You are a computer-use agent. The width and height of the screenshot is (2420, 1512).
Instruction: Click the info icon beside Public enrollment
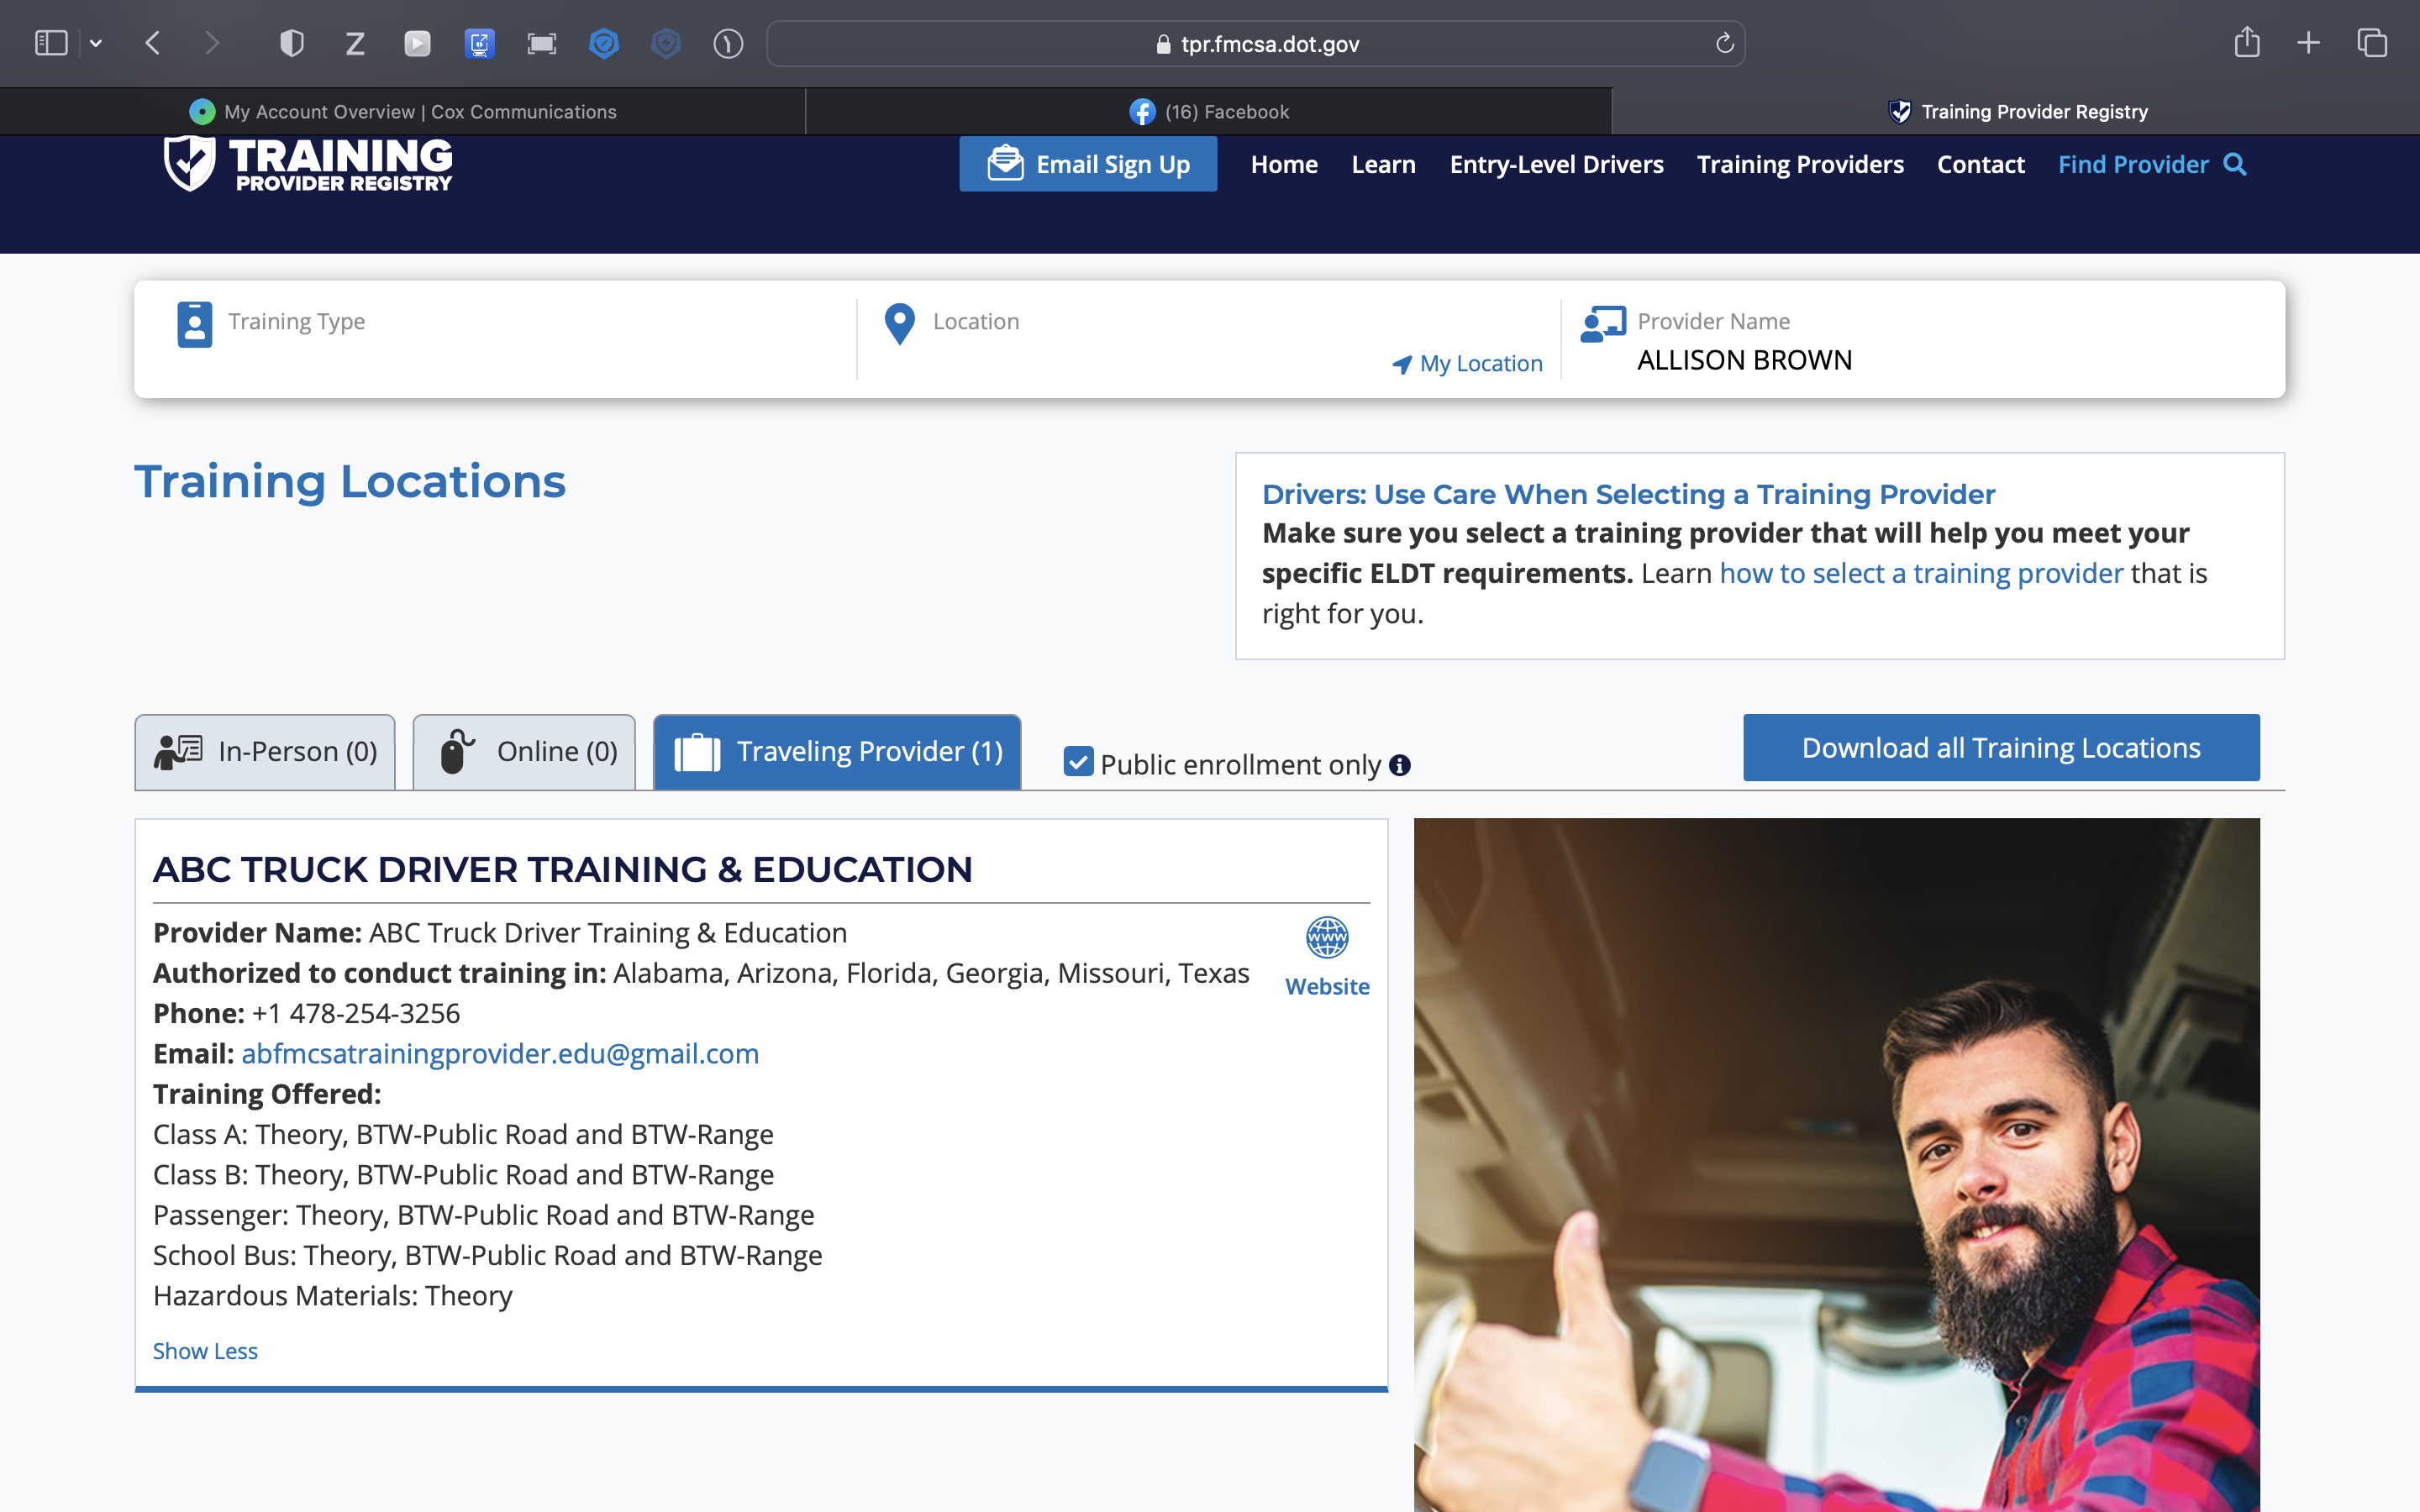coord(1400,766)
